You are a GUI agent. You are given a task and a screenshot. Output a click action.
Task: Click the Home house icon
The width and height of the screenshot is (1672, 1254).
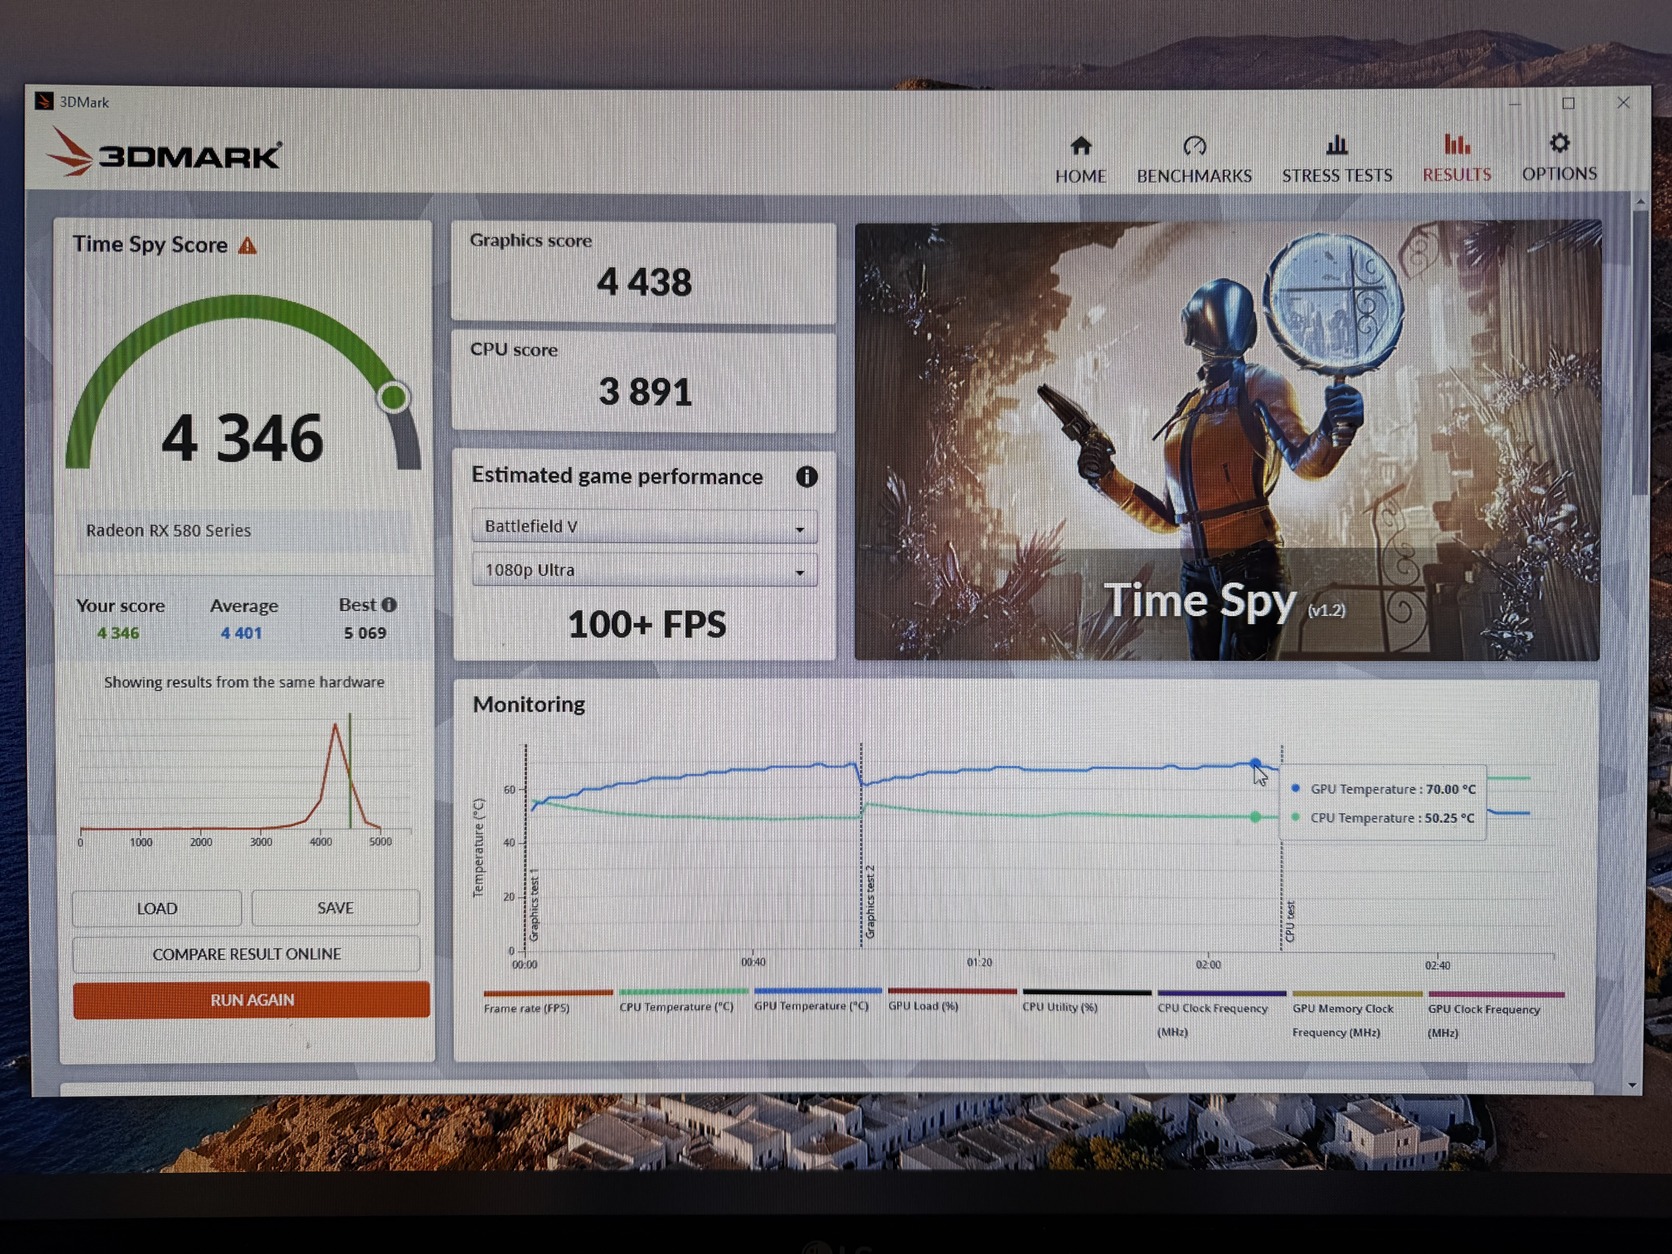coord(1080,146)
